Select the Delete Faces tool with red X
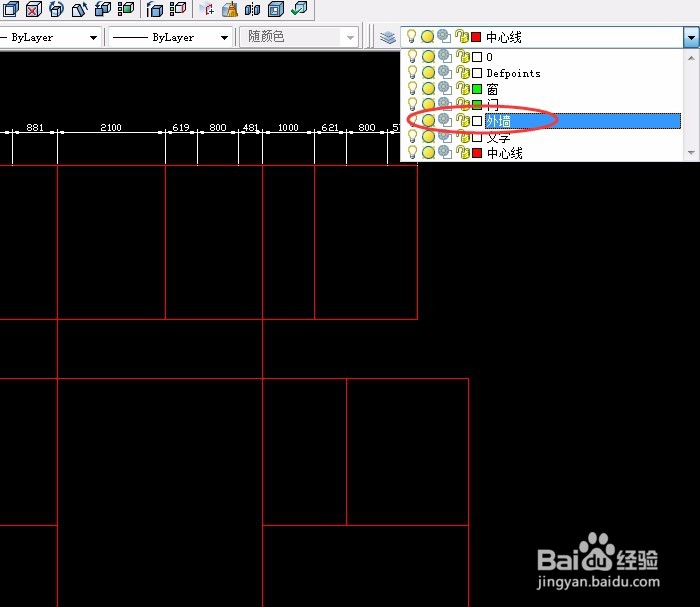The height and width of the screenshot is (607, 700). pyautogui.click(x=33, y=8)
